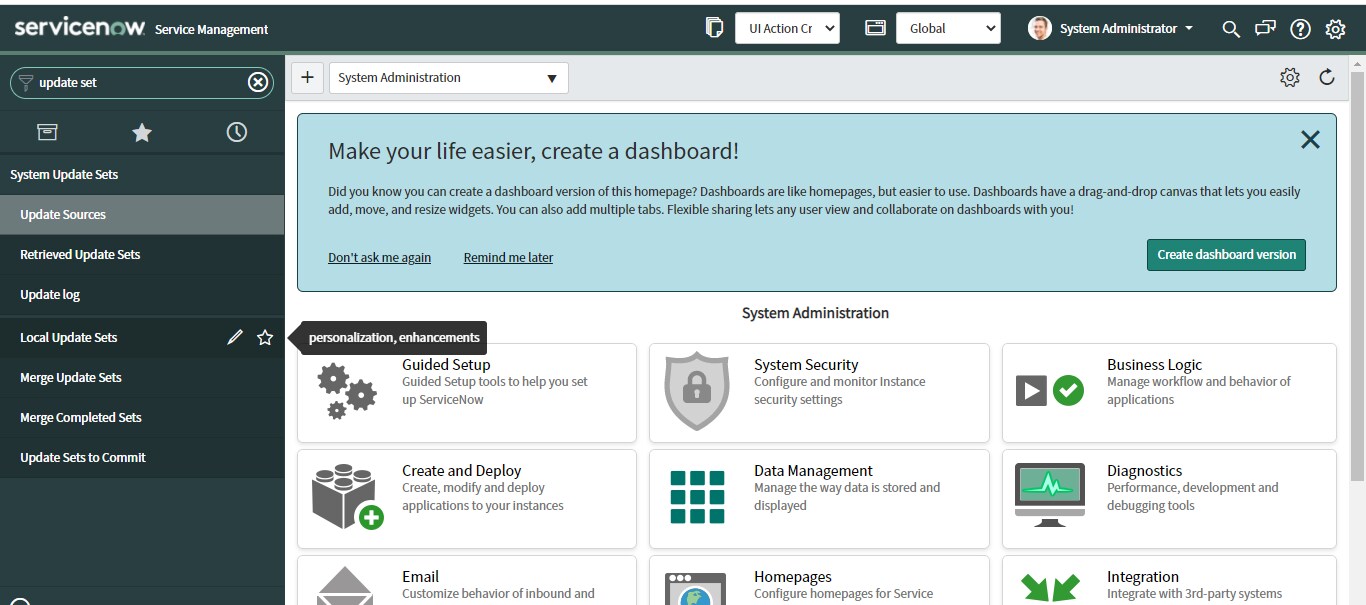Open the Integration title link
The width and height of the screenshot is (1366, 605).
click(1143, 577)
